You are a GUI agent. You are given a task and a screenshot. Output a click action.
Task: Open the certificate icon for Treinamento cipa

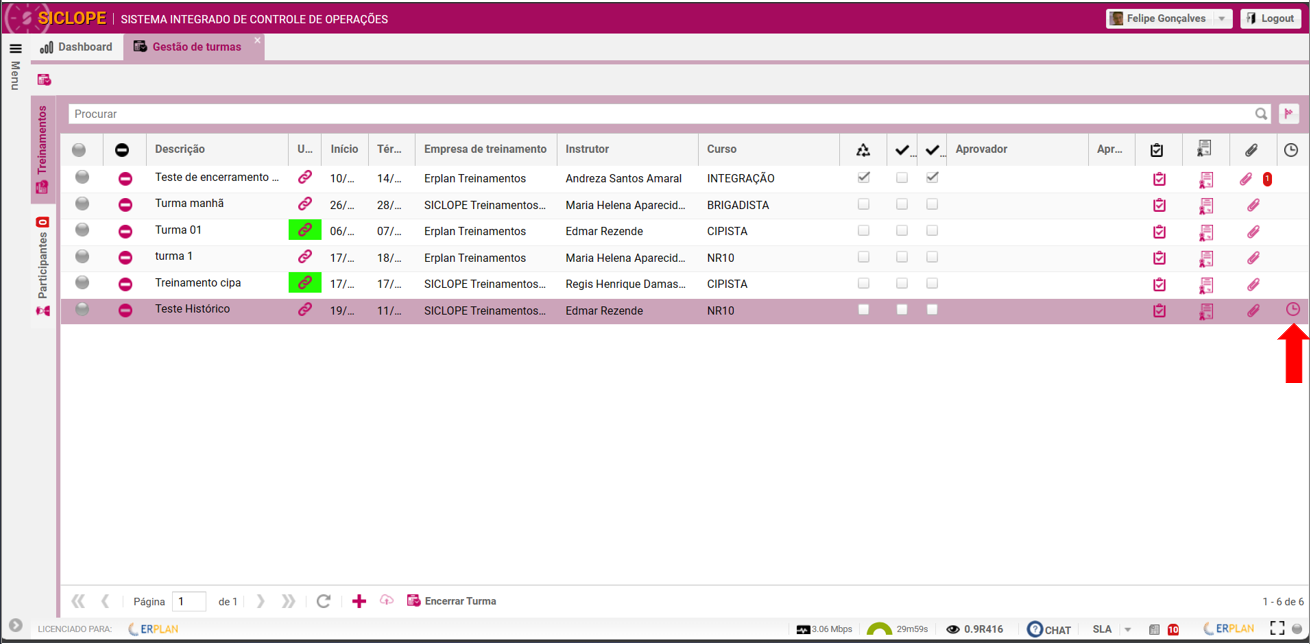click(1206, 285)
